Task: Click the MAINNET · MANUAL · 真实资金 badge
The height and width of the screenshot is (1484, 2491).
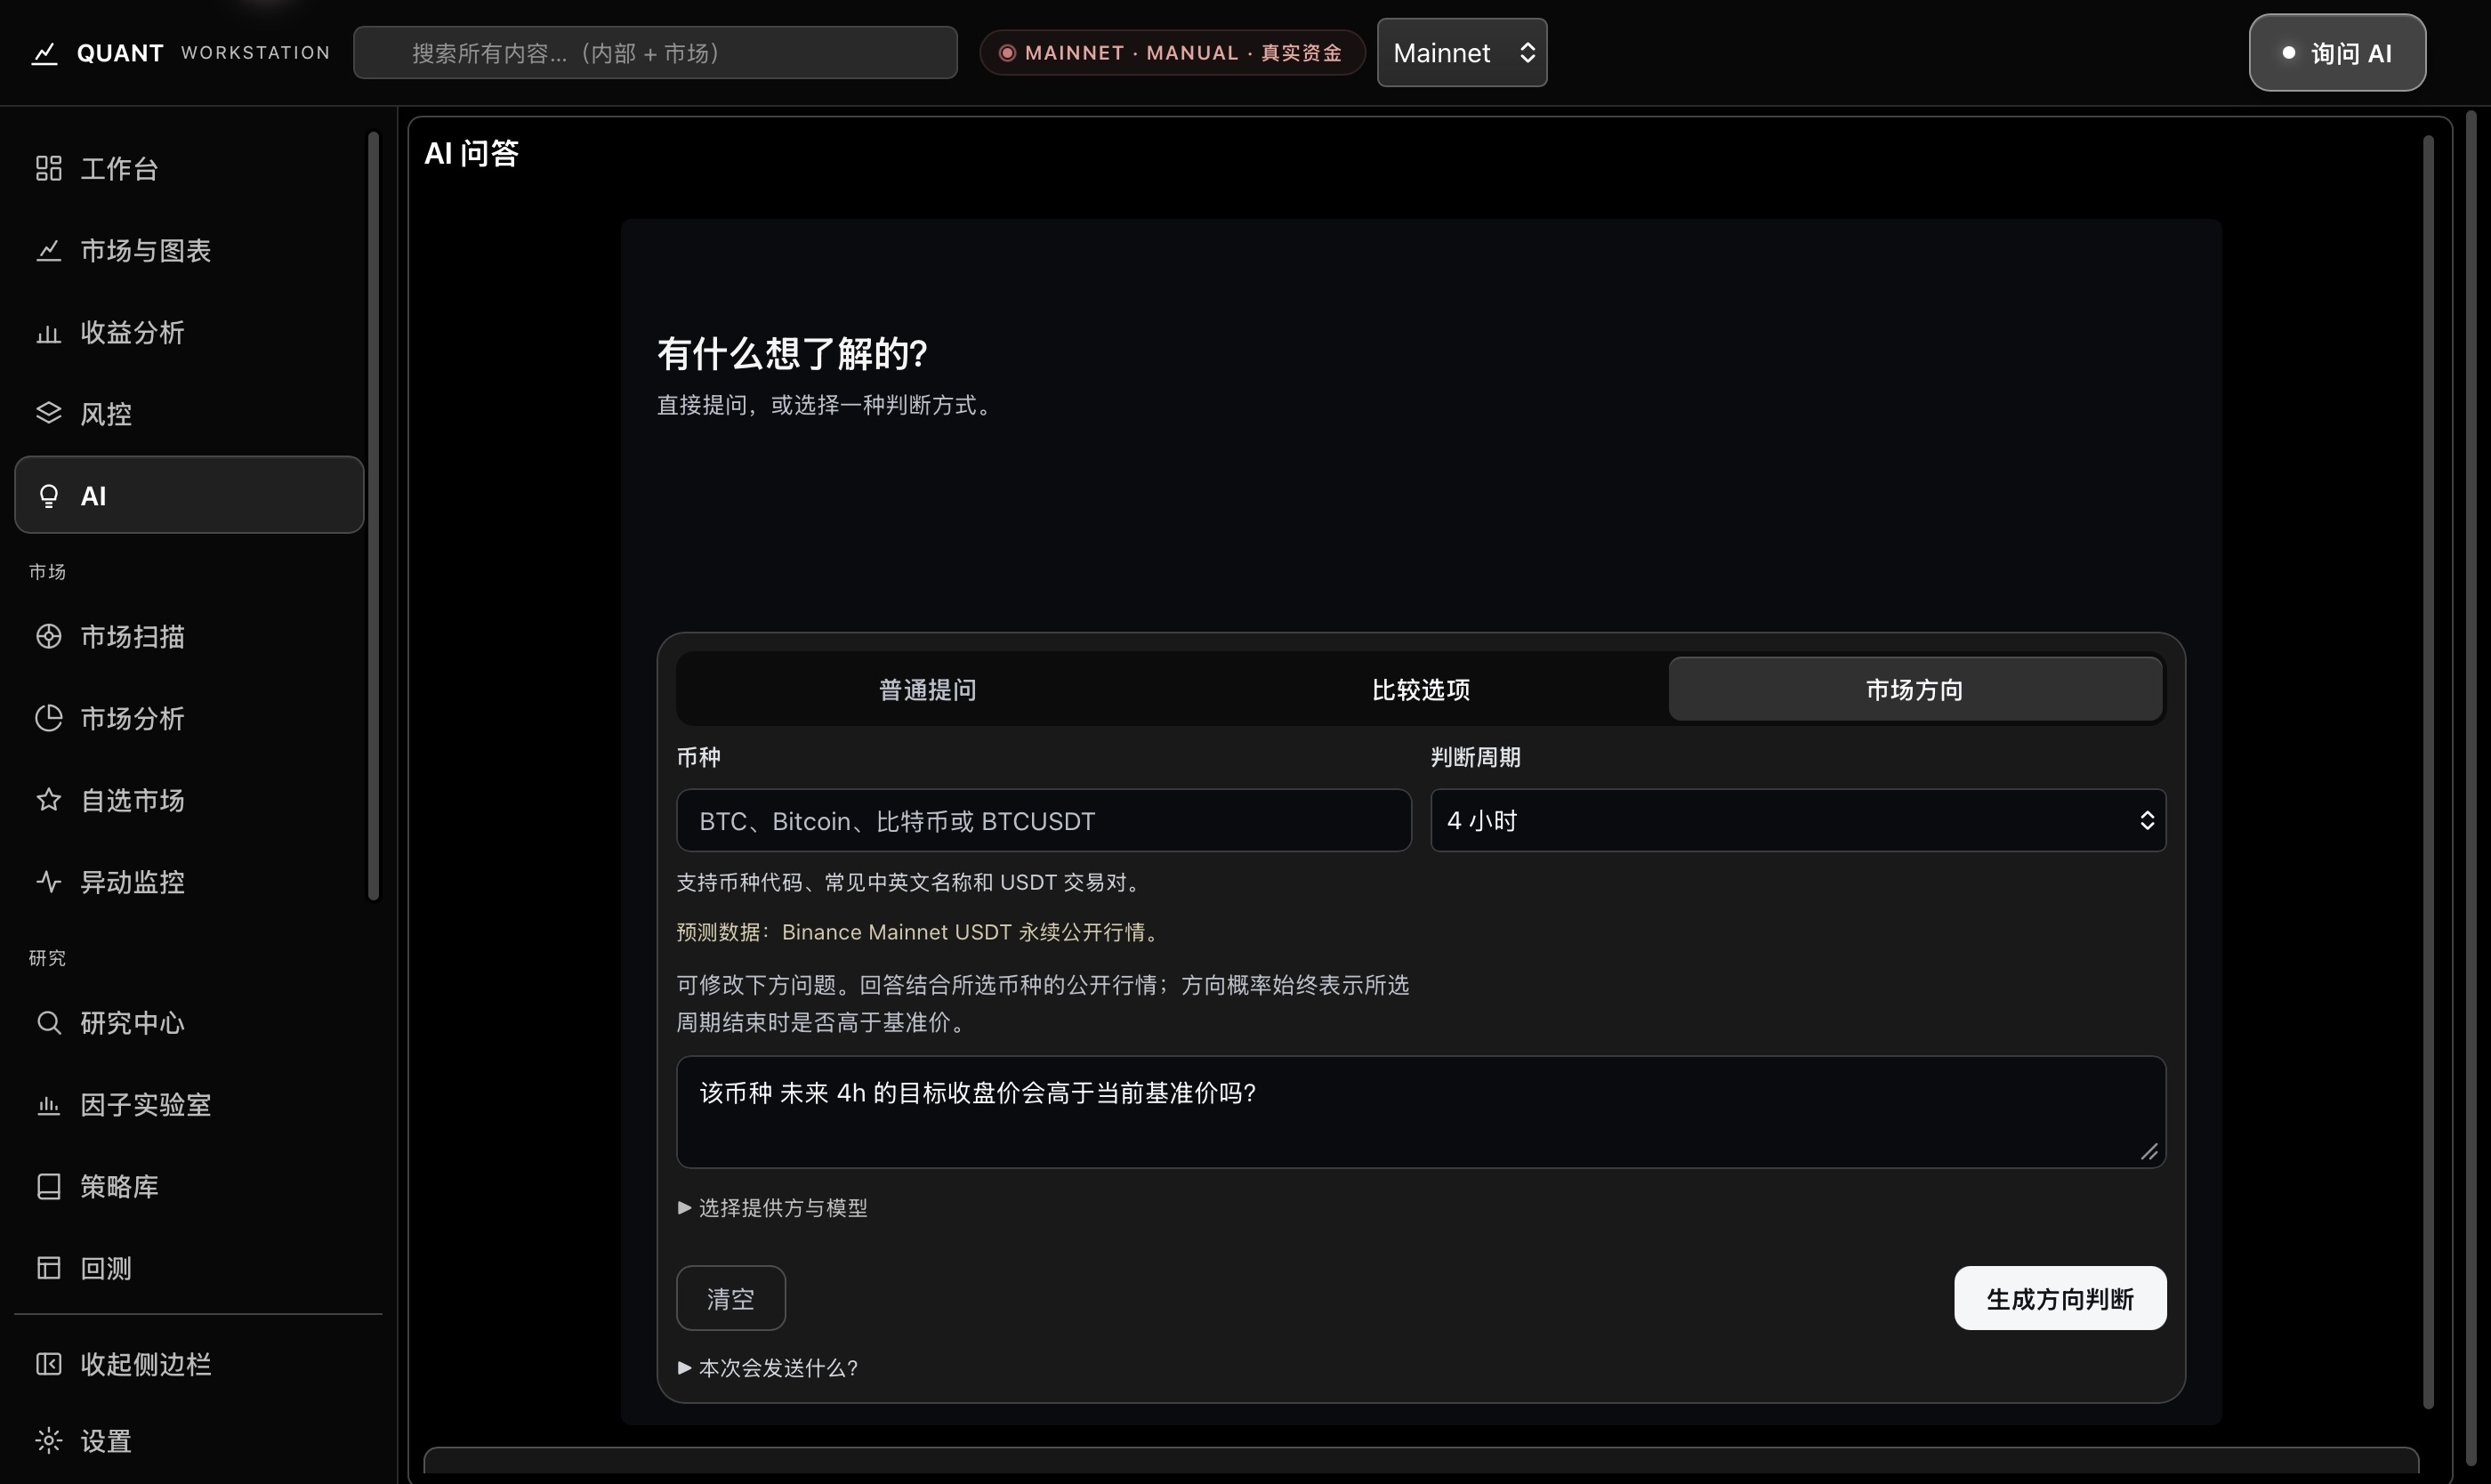Action: pos(1171,53)
